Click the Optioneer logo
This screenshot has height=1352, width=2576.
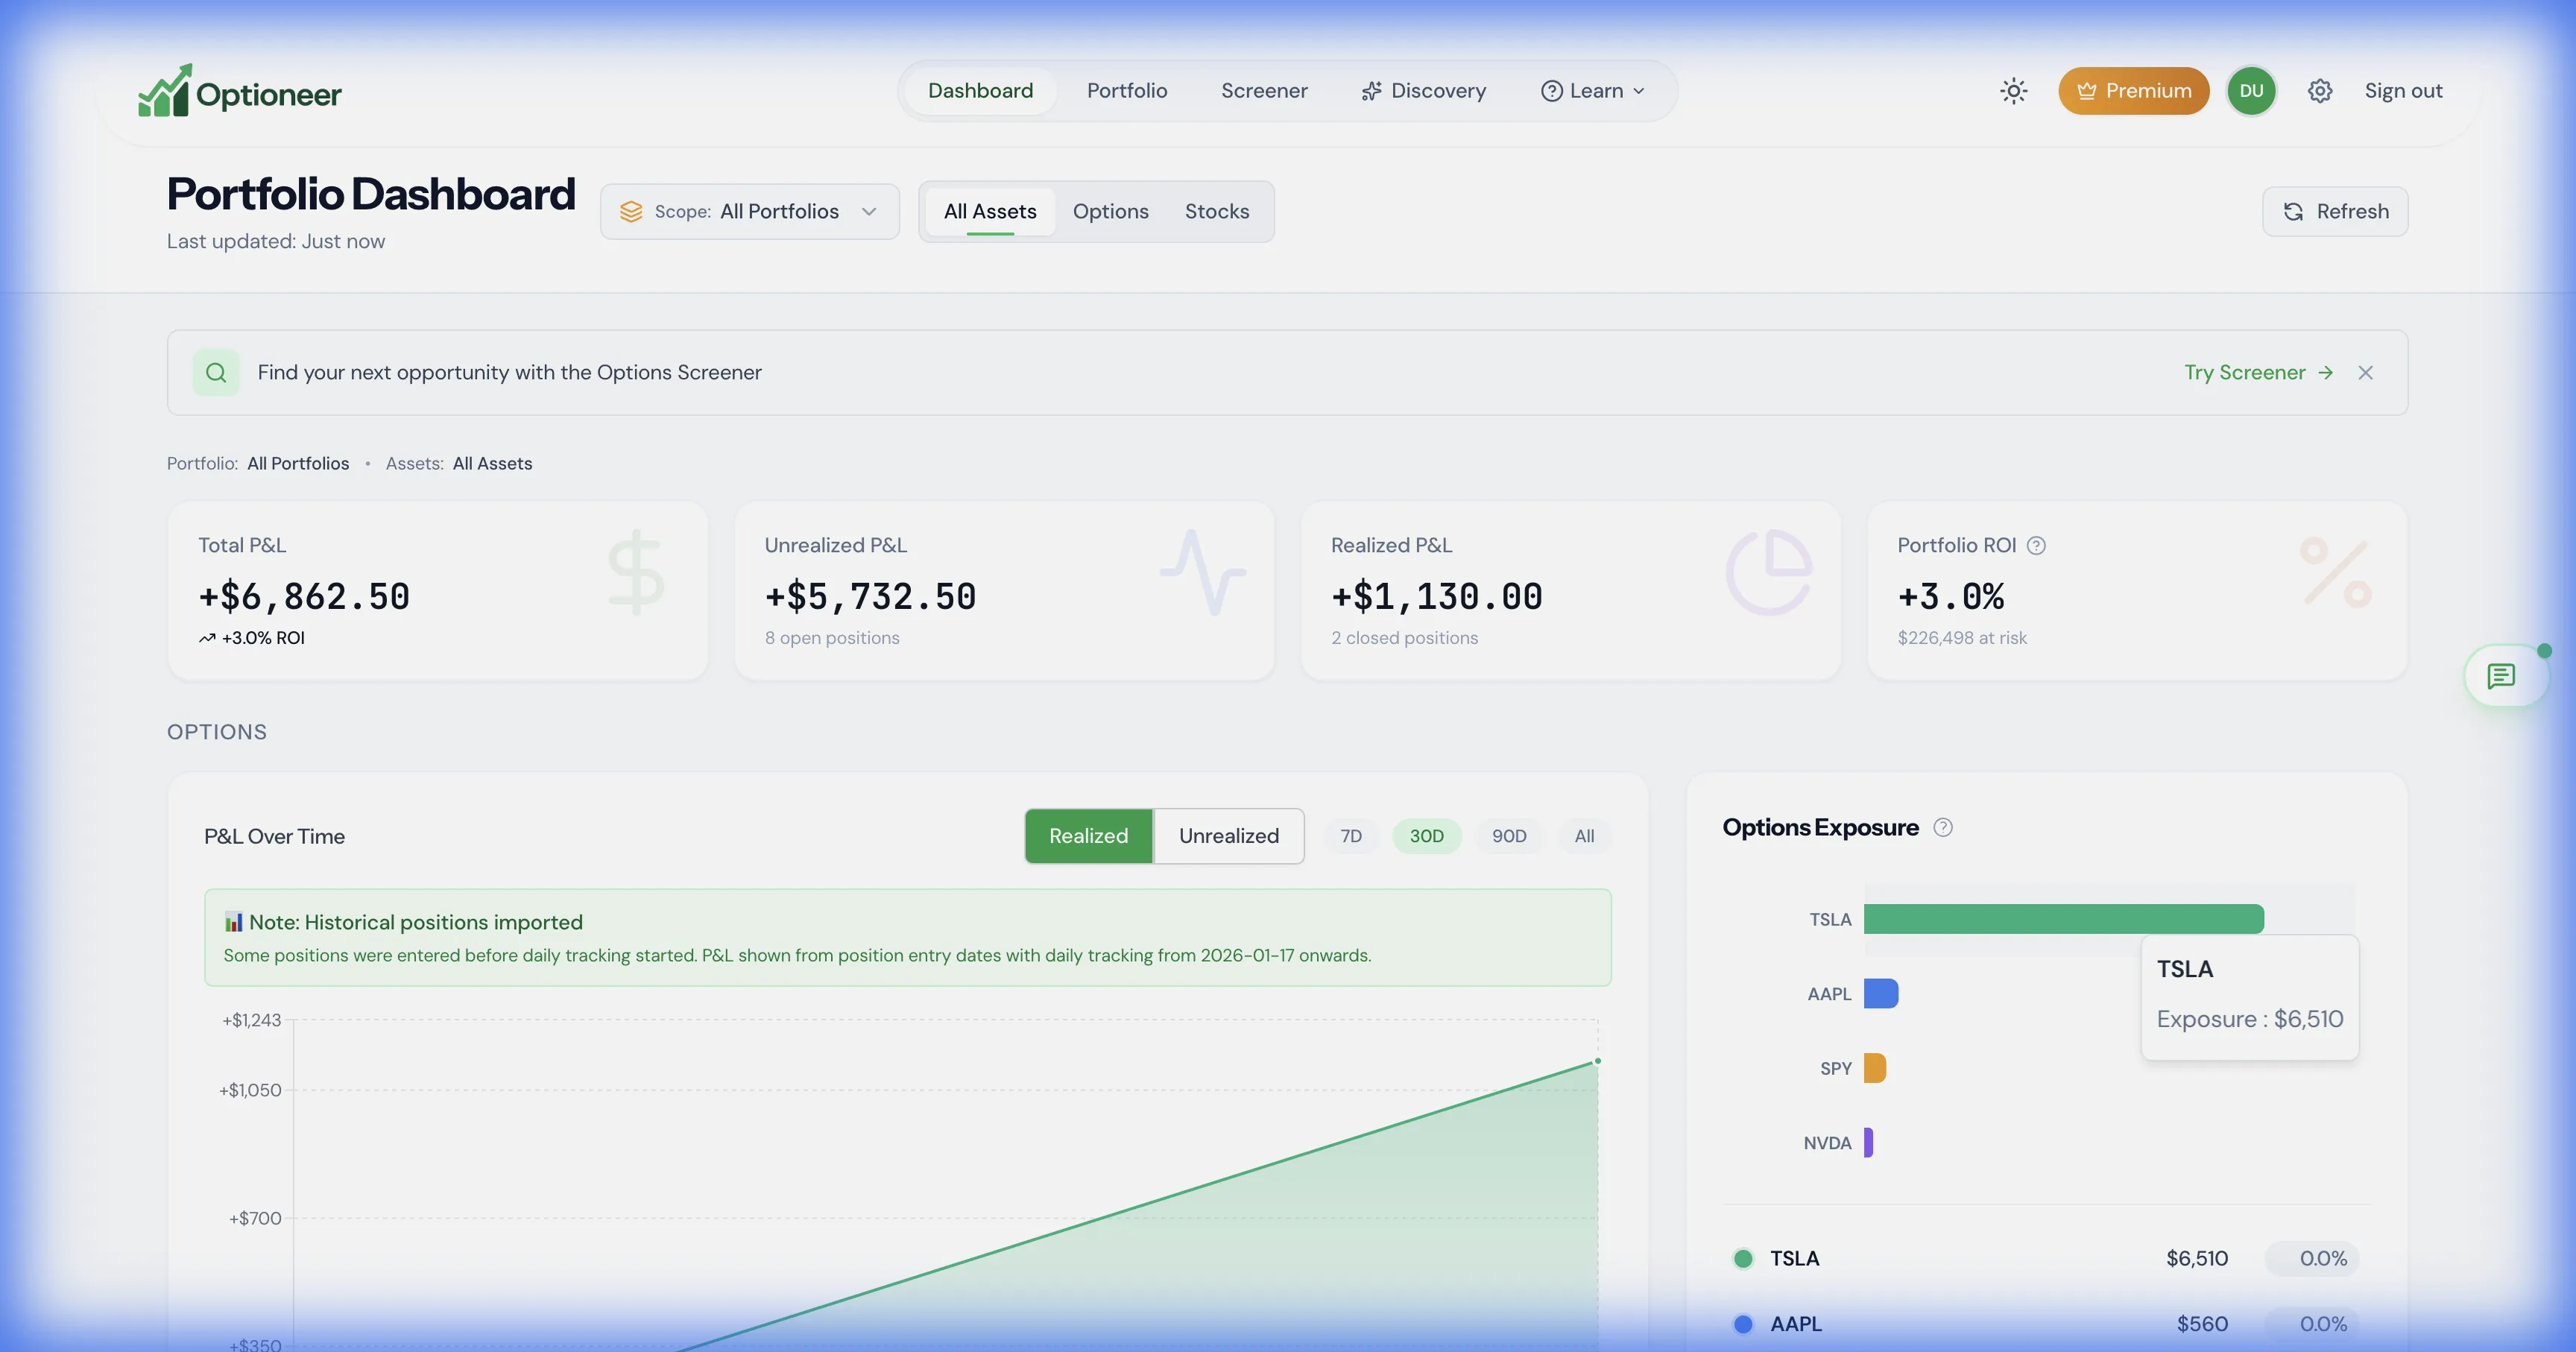click(240, 91)
